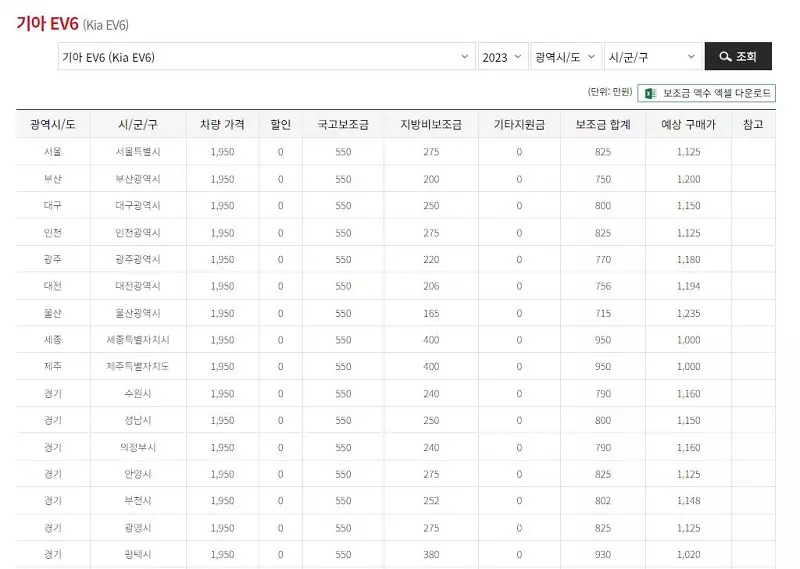Screen dimensions: 800x569
Task: Click expected price 1,020 in 평택시 row
Action: (688, 554)
